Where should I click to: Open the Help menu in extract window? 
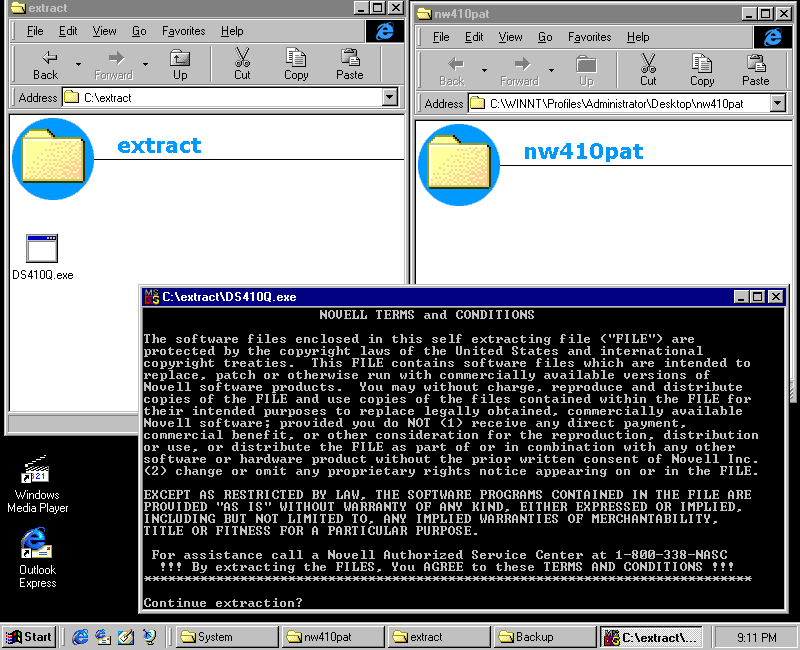tap(232, 31)
